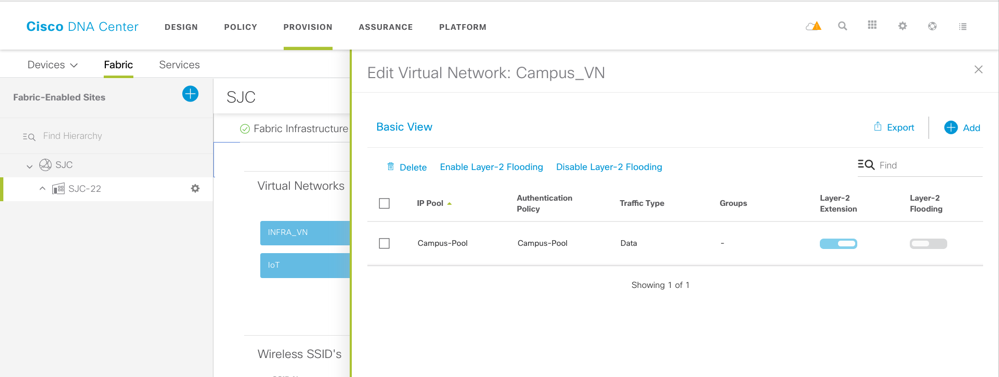Check the Campus-Pool row checkbox
The height and width of the screenshot is (377, 999).
(384, 243)
